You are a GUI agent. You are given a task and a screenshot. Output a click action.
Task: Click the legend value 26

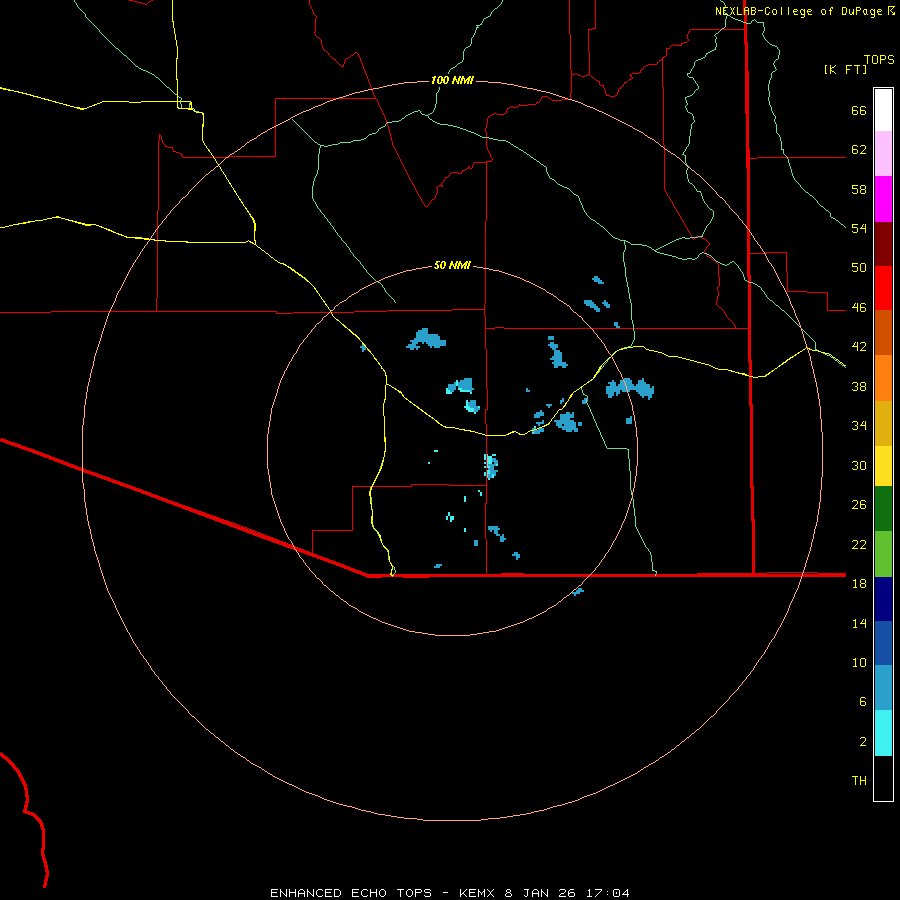859,505
